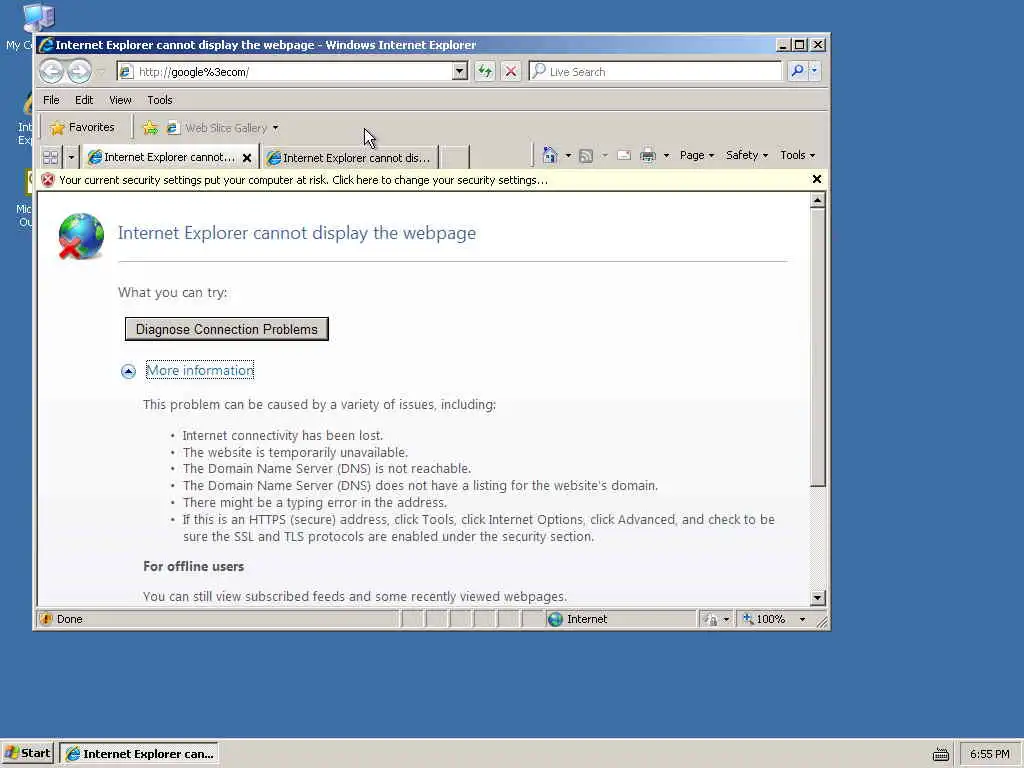Click Internet Explorer taskbar button

click(139, 754)
